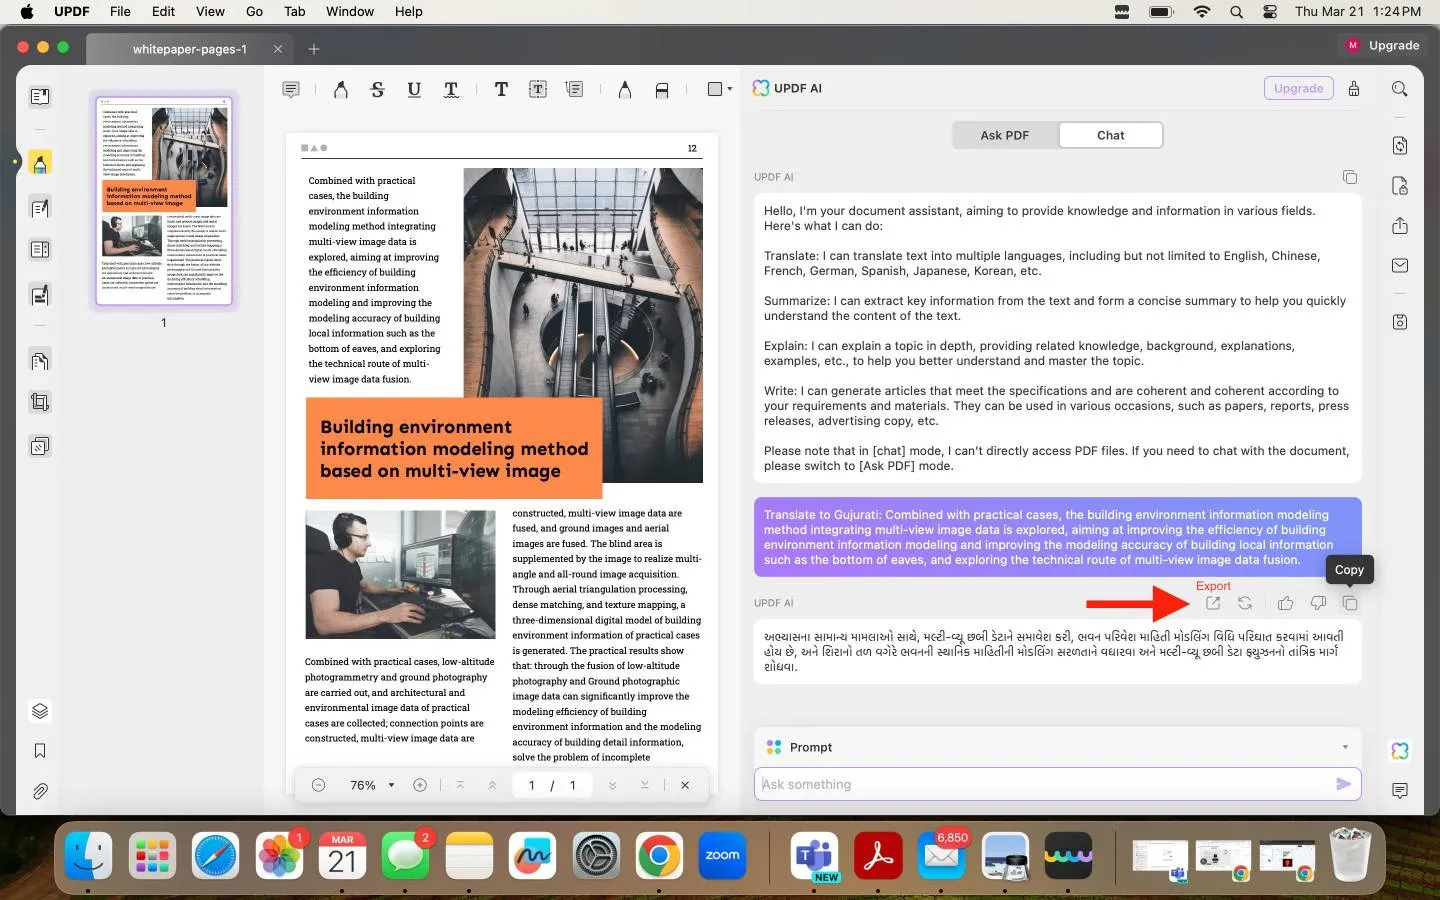Open the search magnifier in right sidebar
Screen dimensions: 1440x900
click(1400, 89)
